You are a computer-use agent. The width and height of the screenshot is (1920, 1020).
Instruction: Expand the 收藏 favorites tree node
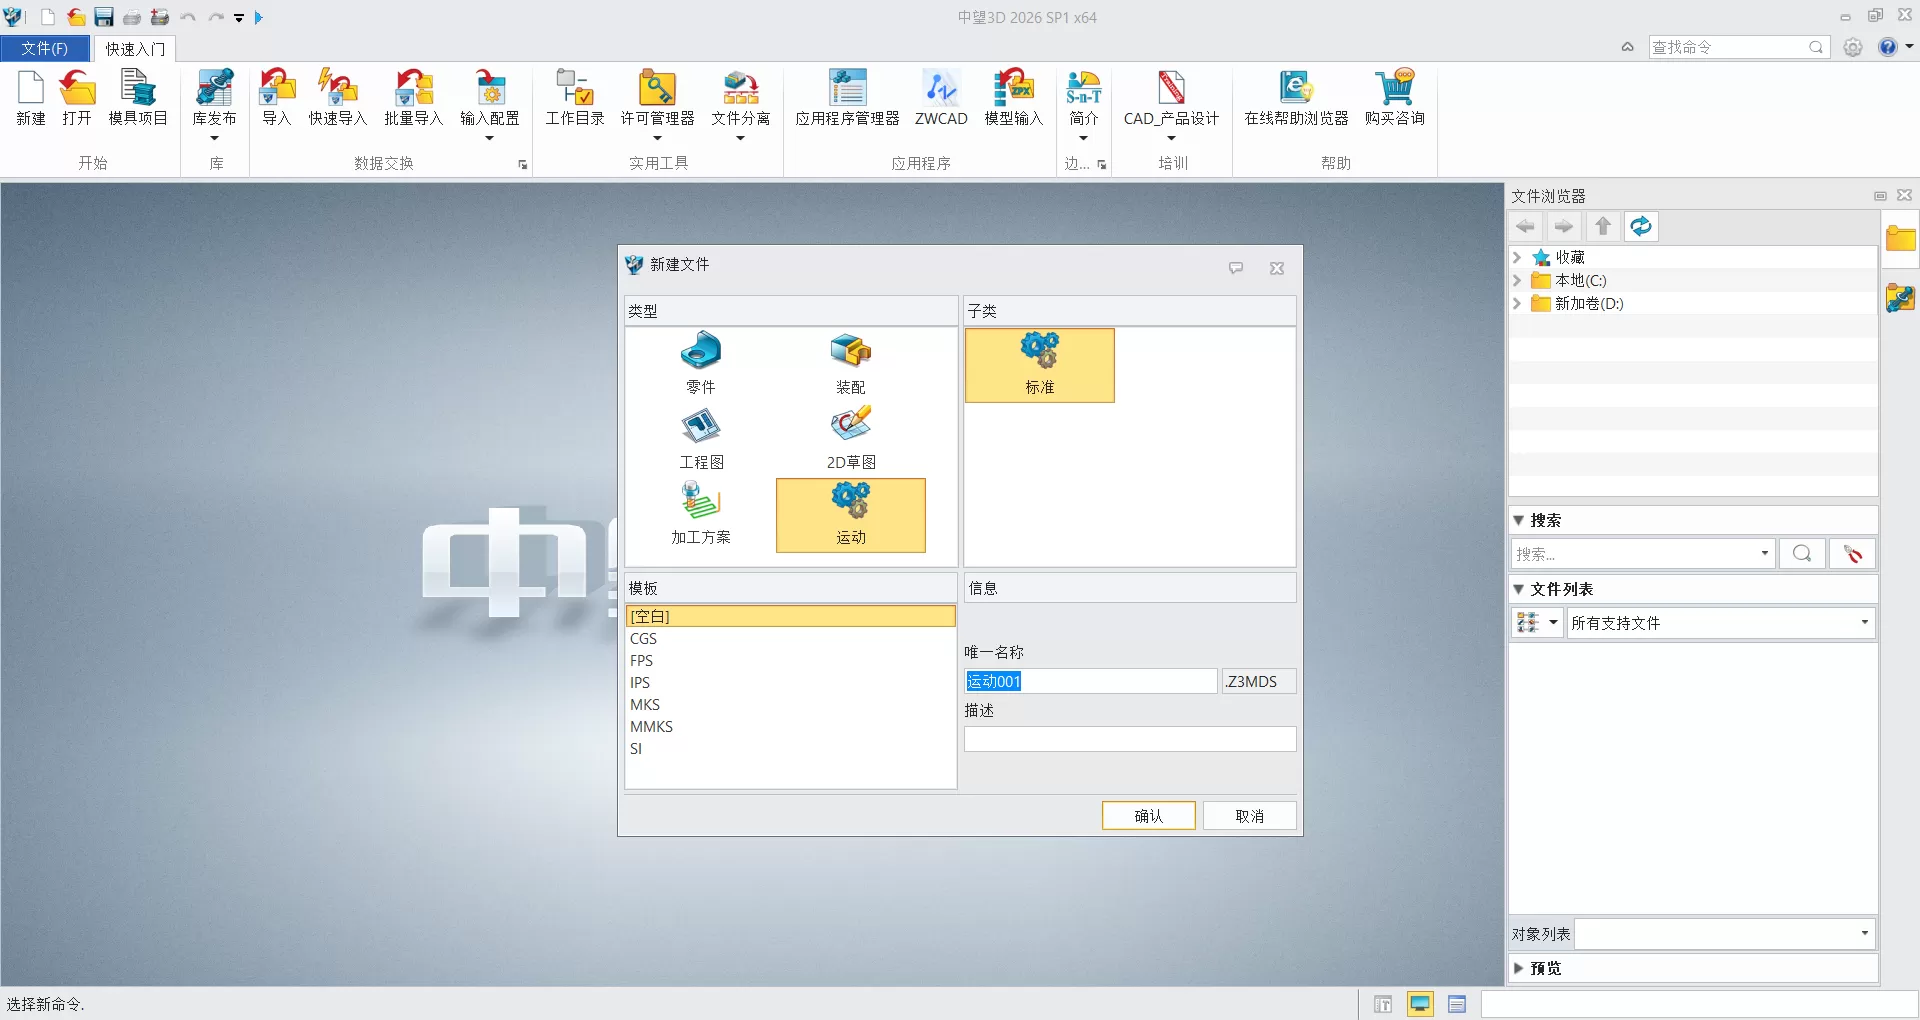[1517, 258]
